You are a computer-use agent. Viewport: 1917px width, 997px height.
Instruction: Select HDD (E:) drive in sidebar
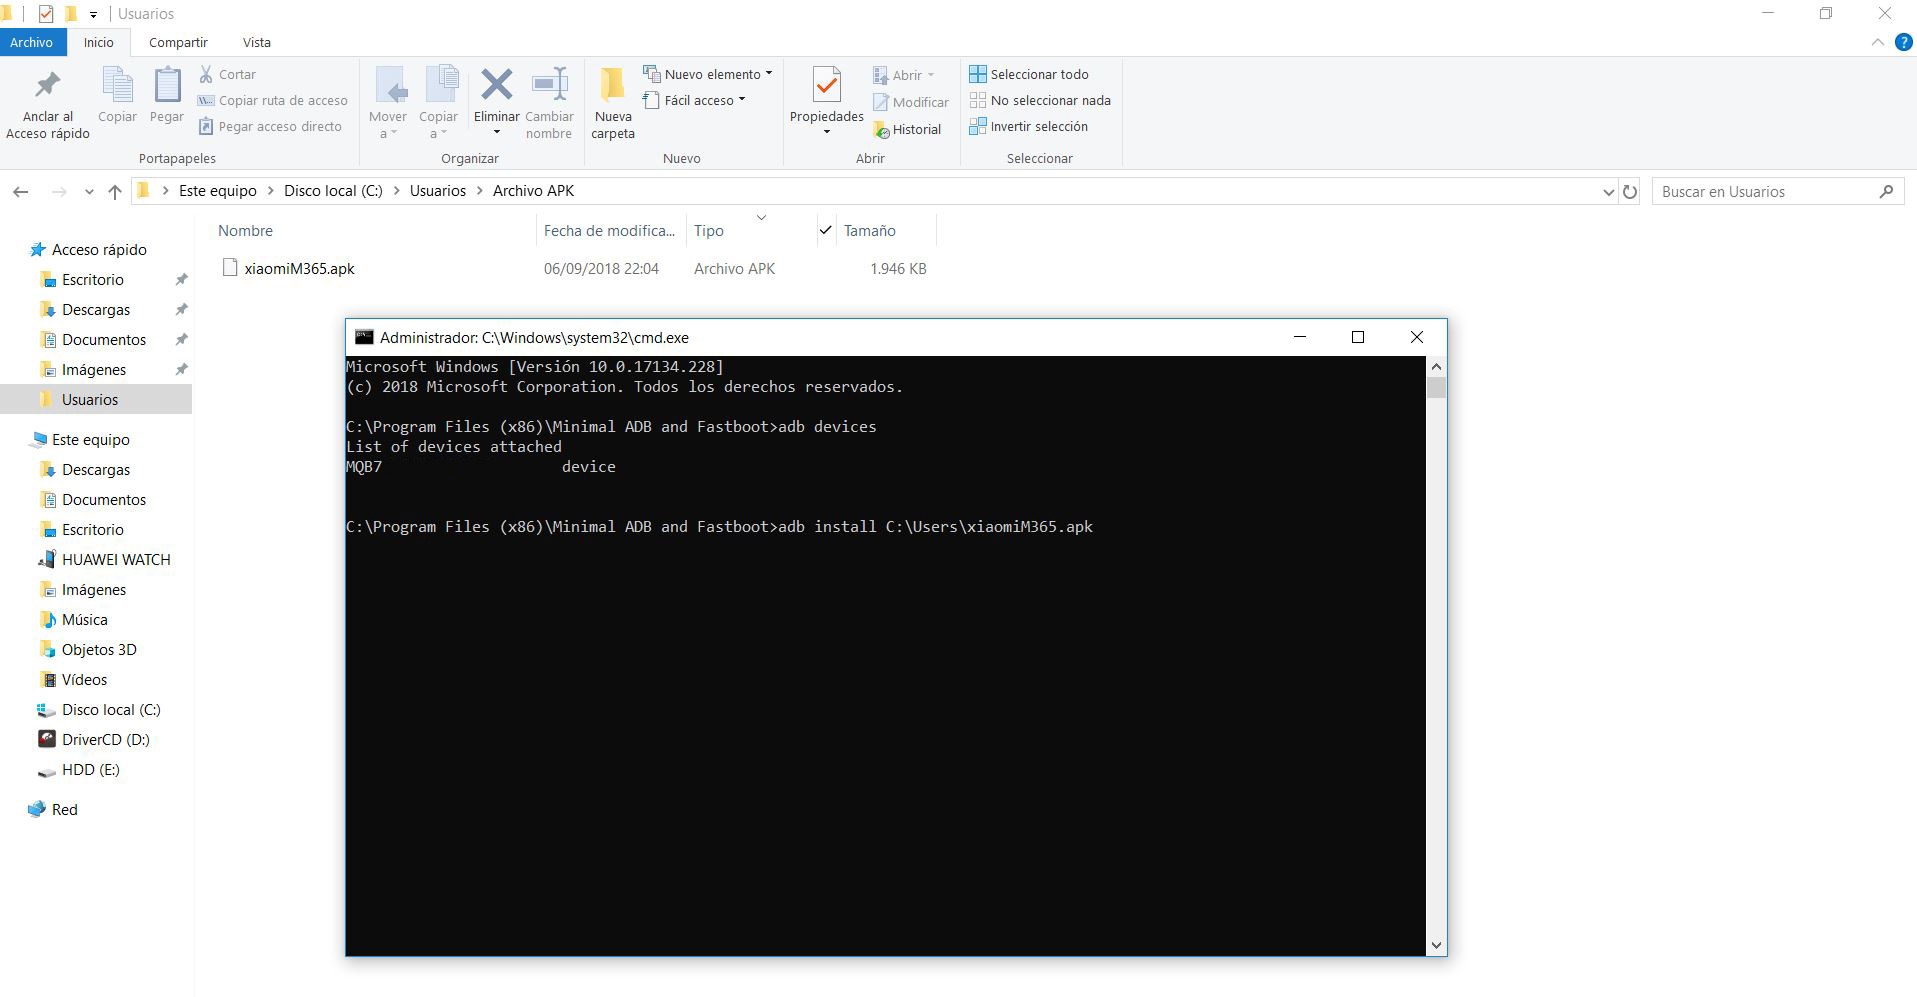tap(90, 769)
